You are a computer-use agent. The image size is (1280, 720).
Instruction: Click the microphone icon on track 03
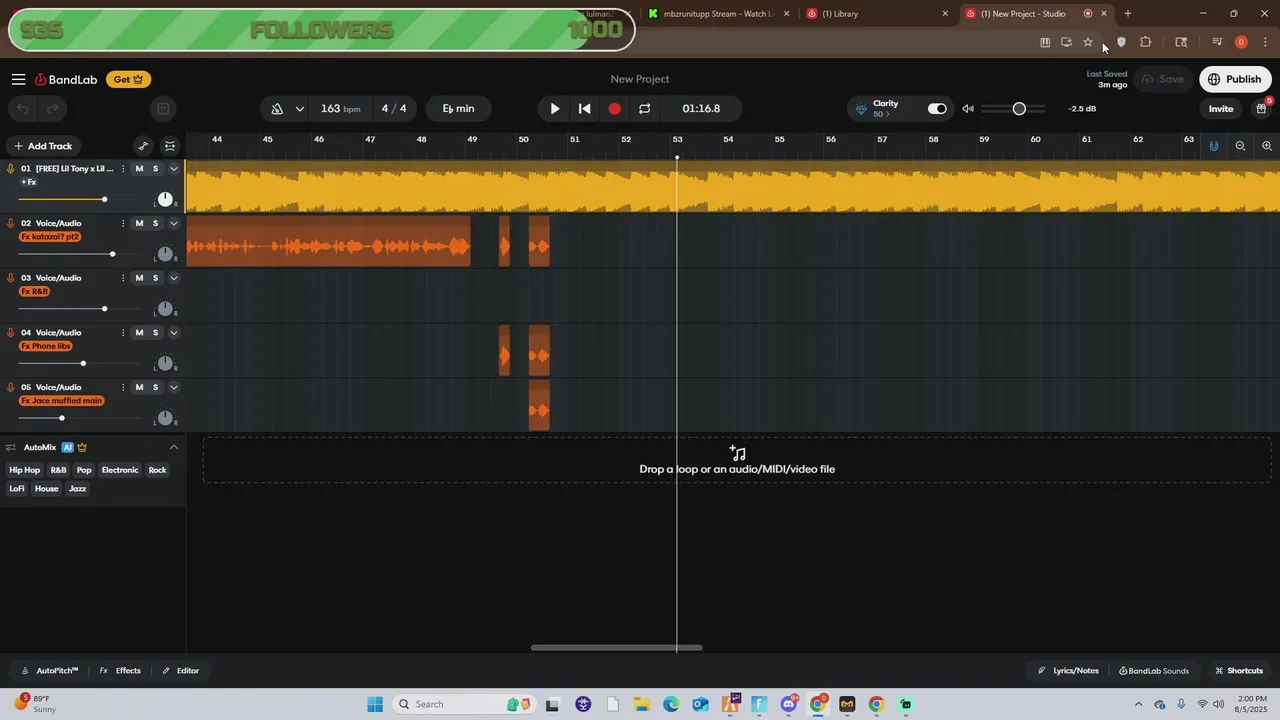[10, 278]
